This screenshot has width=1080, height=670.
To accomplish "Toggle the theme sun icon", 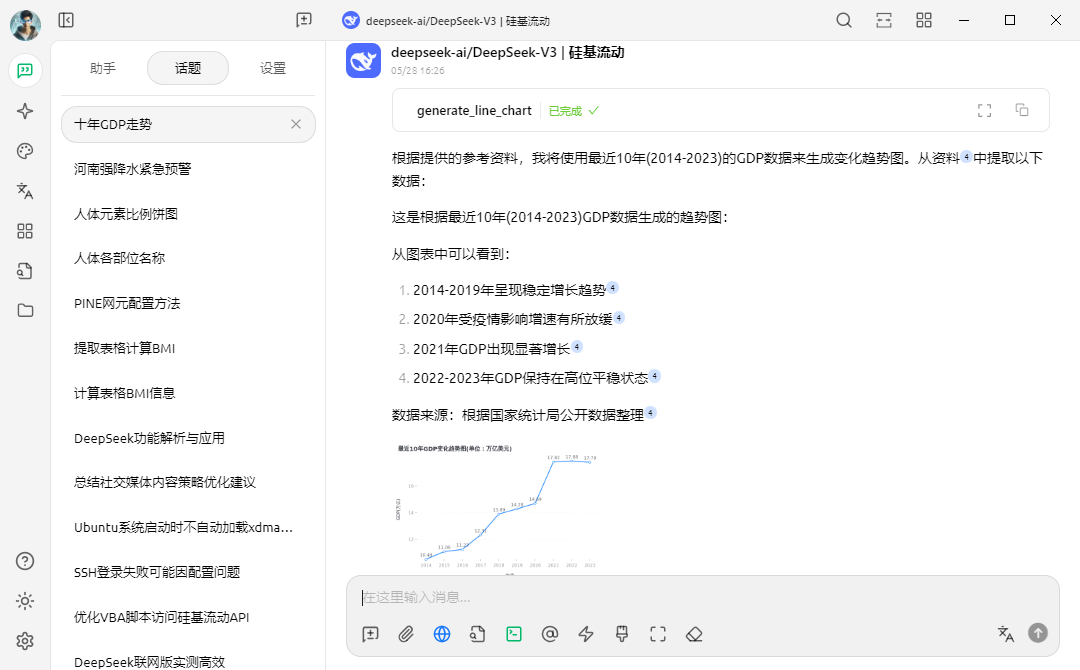I will coord(25,601).
